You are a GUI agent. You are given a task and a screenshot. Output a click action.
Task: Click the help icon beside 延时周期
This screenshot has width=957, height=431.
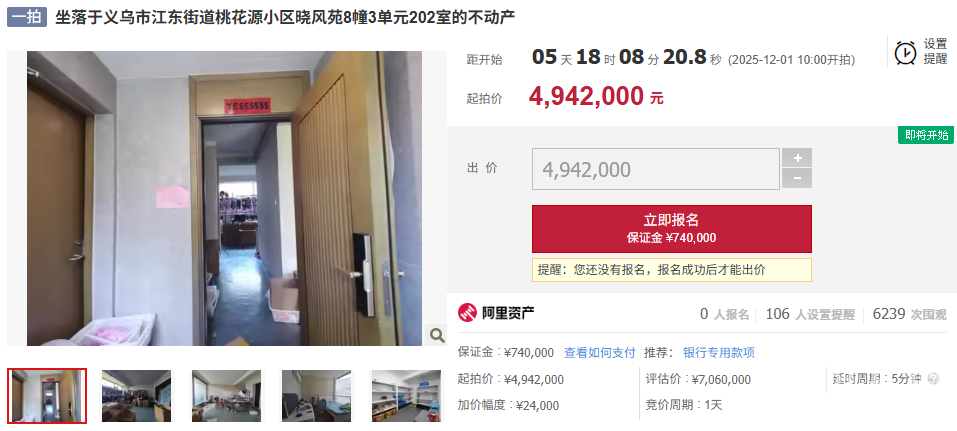[933, 379]
